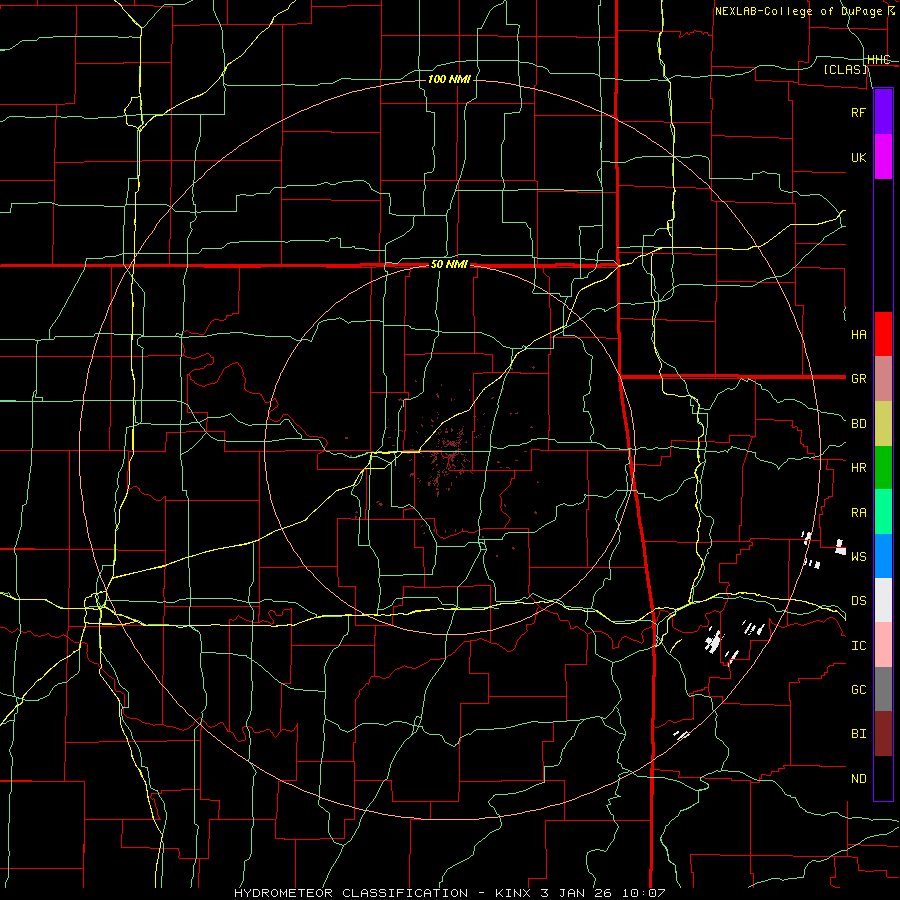Click the blue WS color swatch
Screen dimensions: 900x900
(883, 556)
